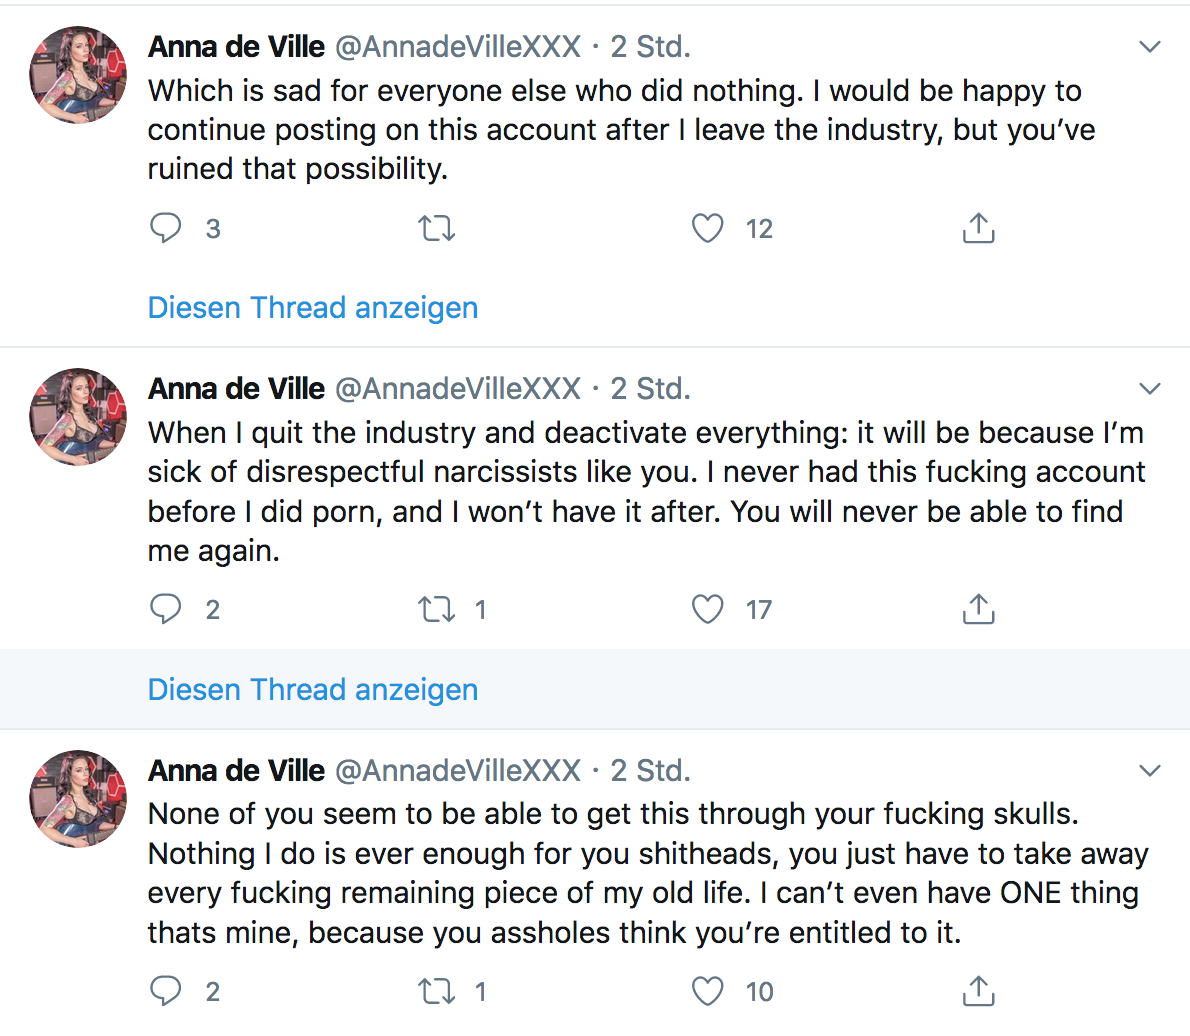Click the avatar beside the 'When I quit' tweet
The image size is (1190, 1036).
(x=79, y=418)
